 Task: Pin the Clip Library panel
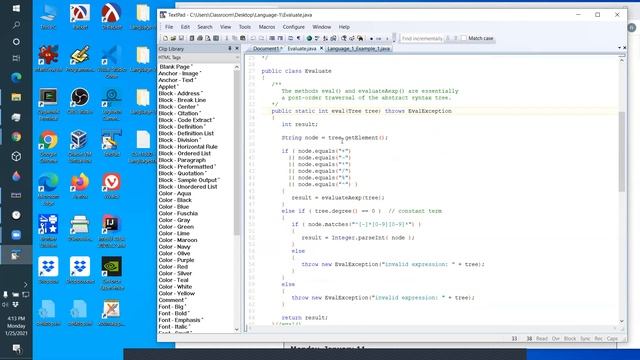coord(230,49)
